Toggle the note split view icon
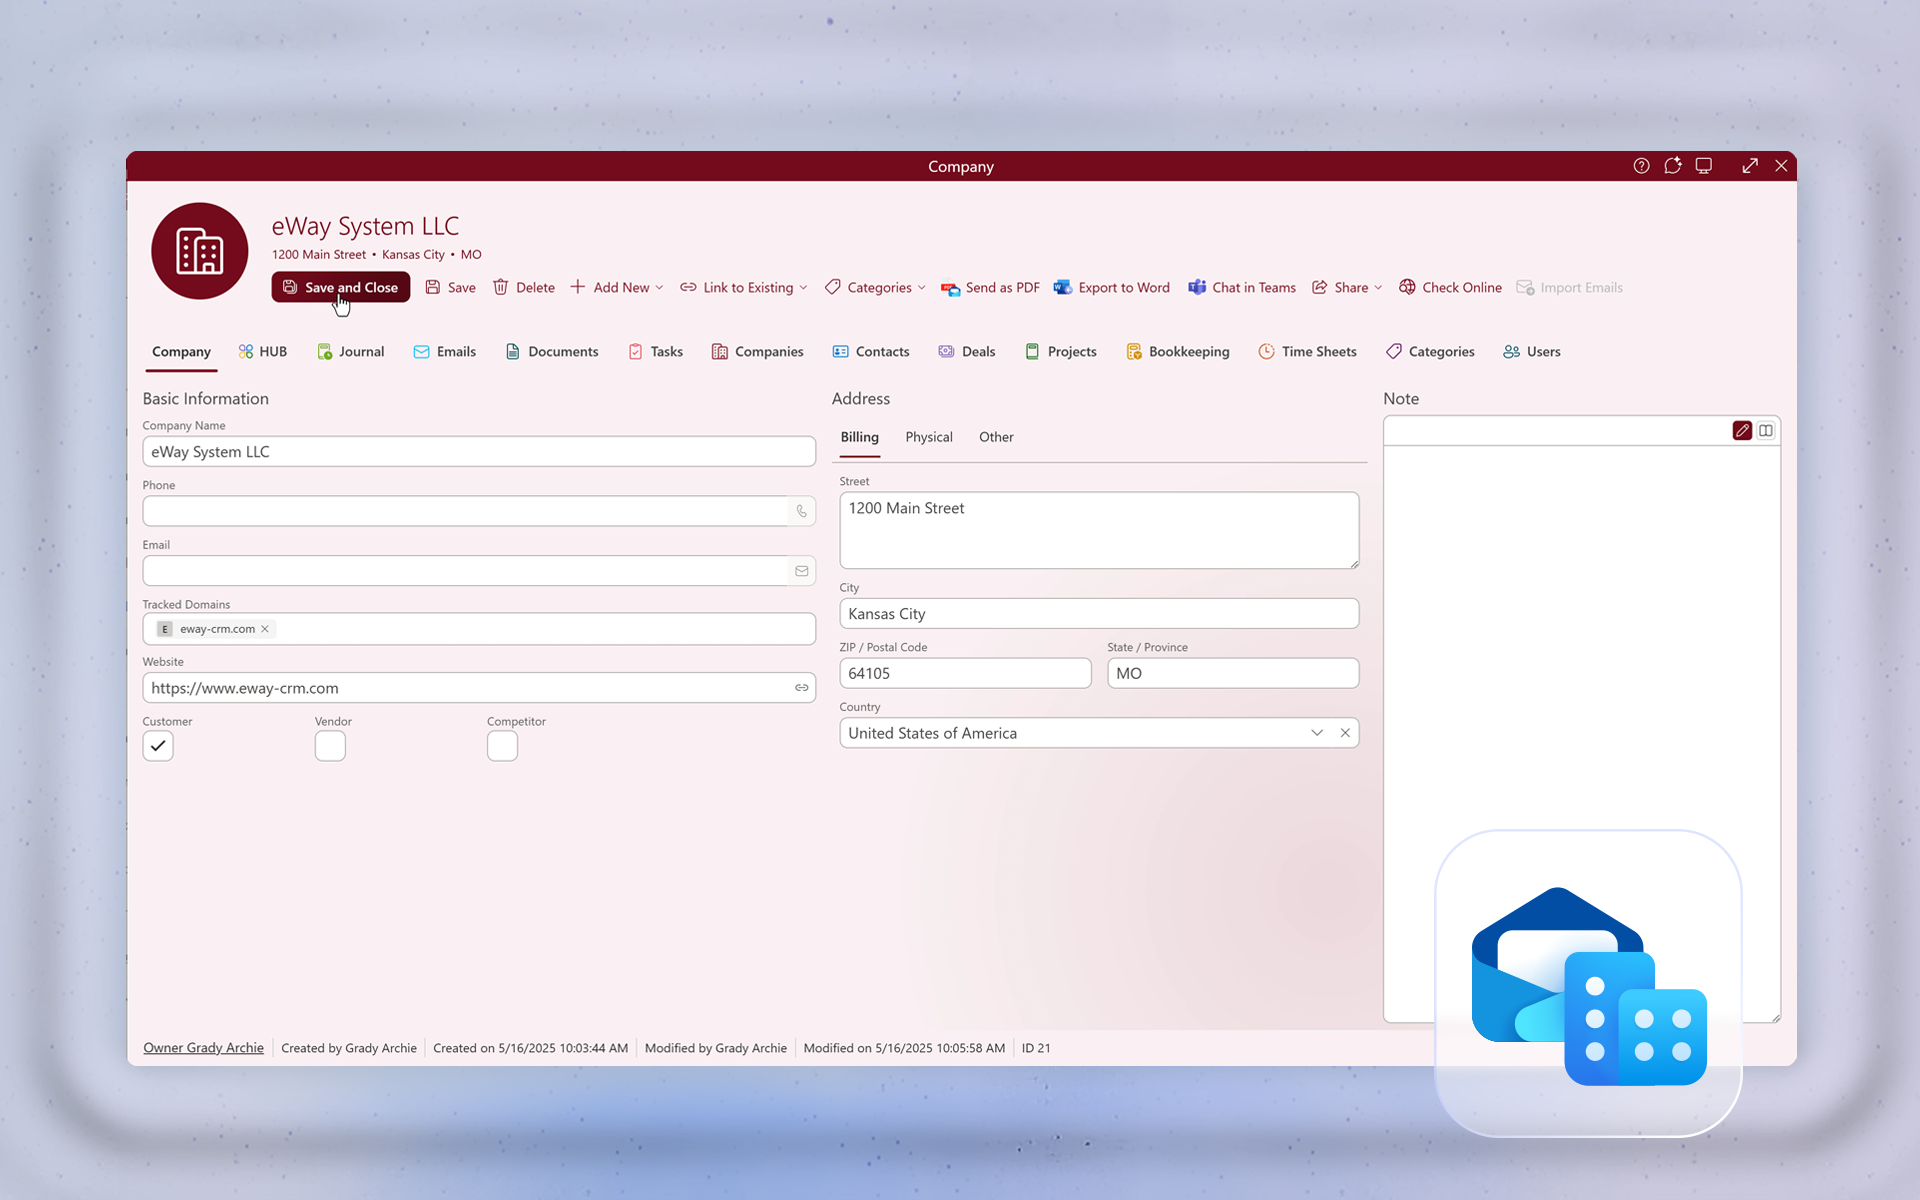1920x1200 pixels. (x=1766, y=430)
